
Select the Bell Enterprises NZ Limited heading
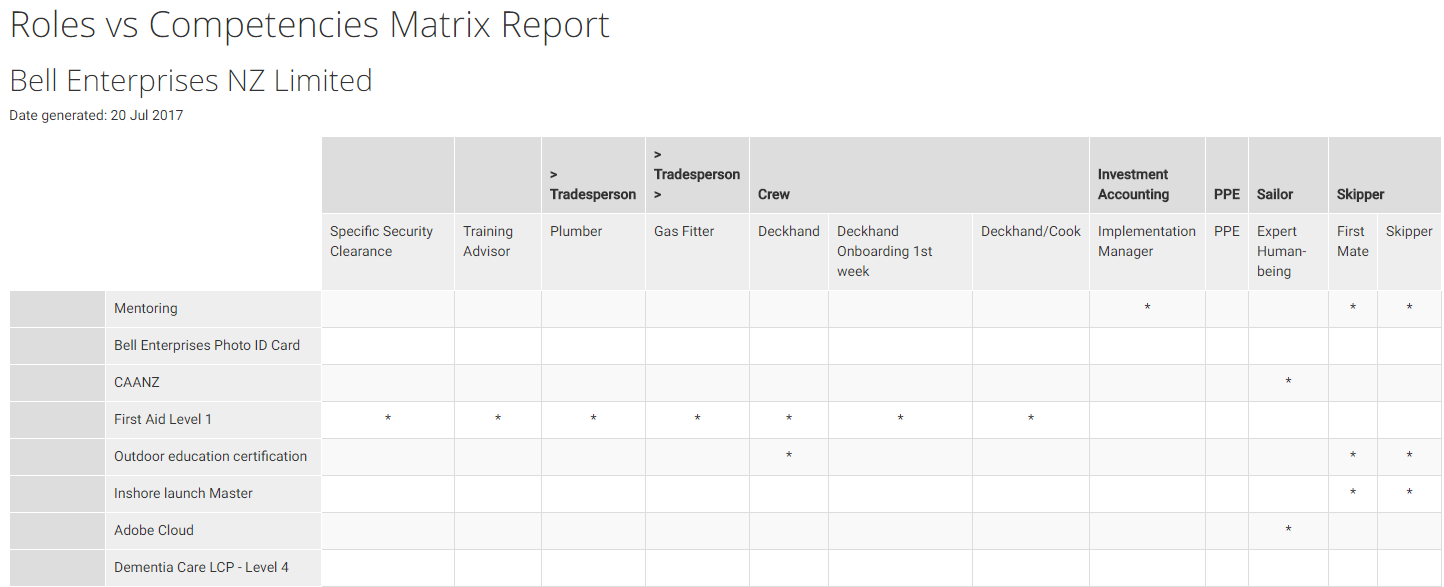pyautogui.click(x=191, y=81)
